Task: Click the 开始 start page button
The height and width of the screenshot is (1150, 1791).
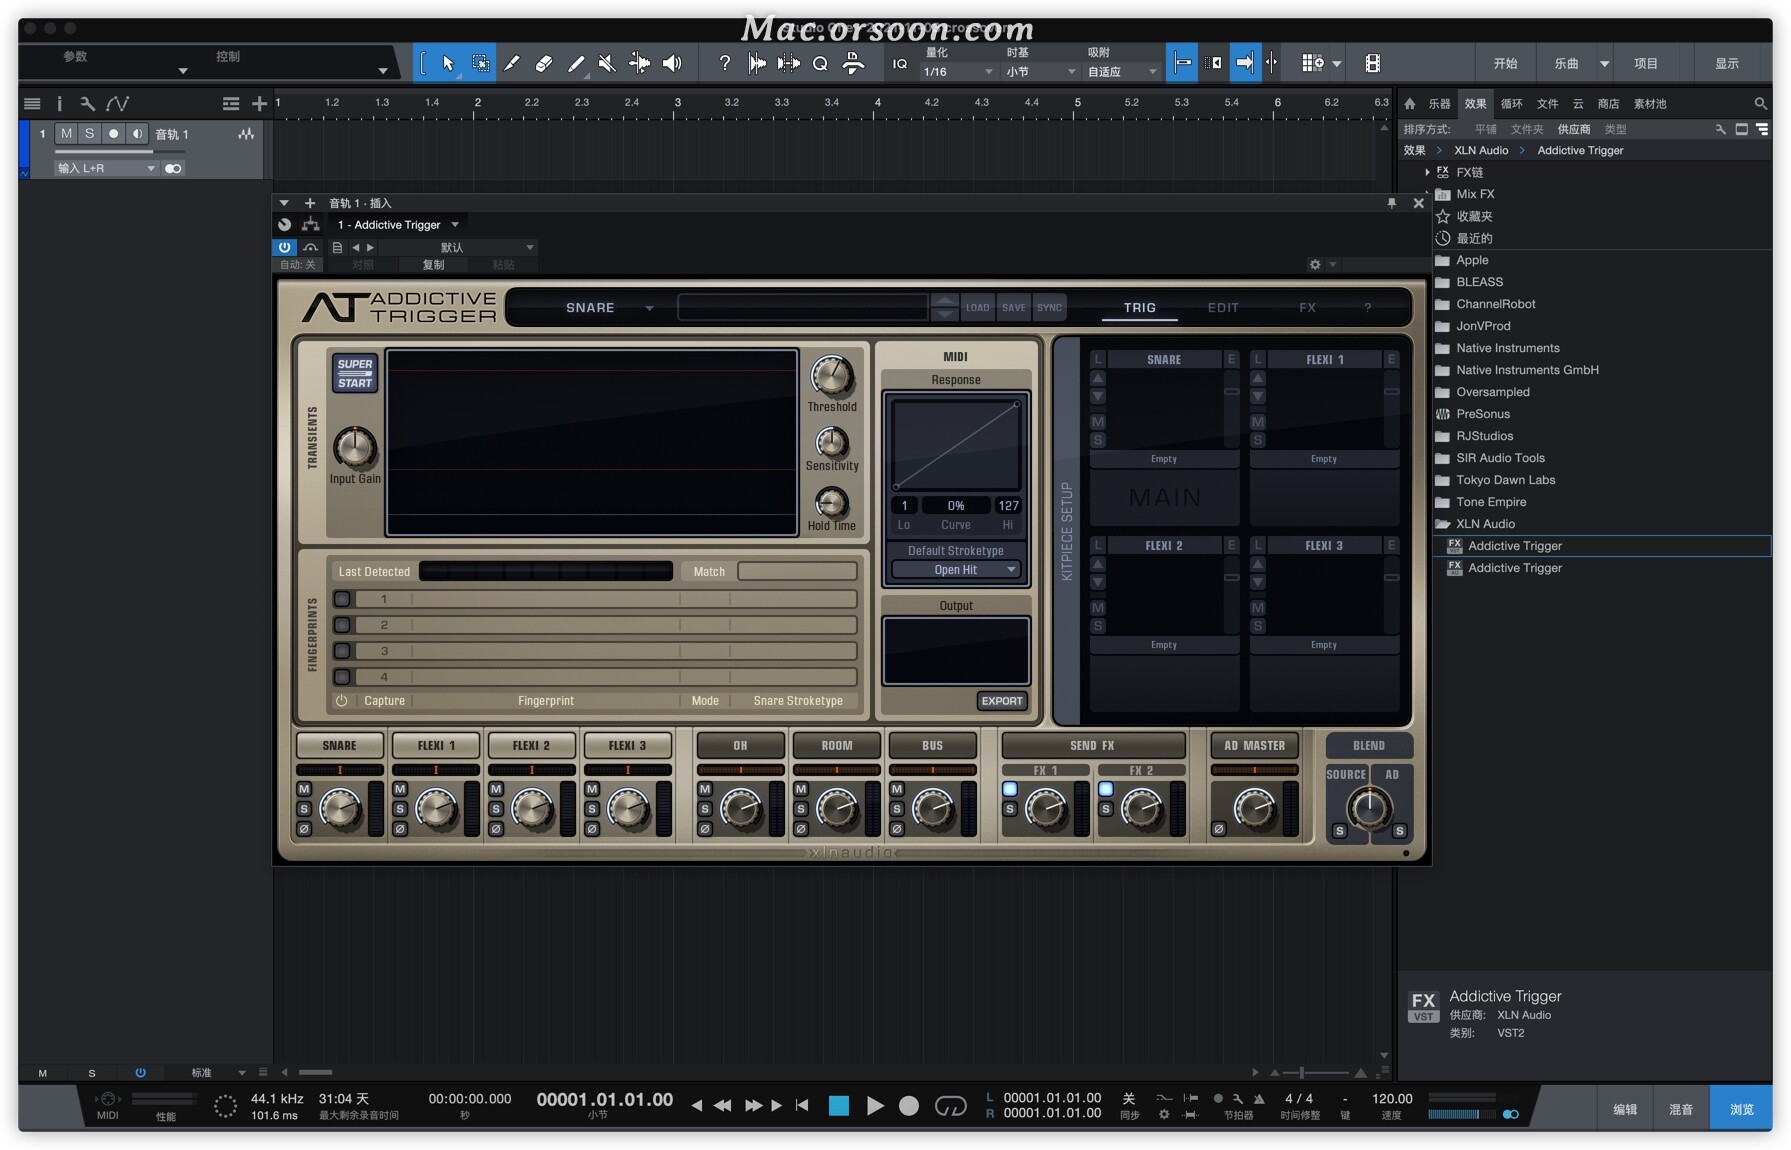Action: tap(1505, 63)
